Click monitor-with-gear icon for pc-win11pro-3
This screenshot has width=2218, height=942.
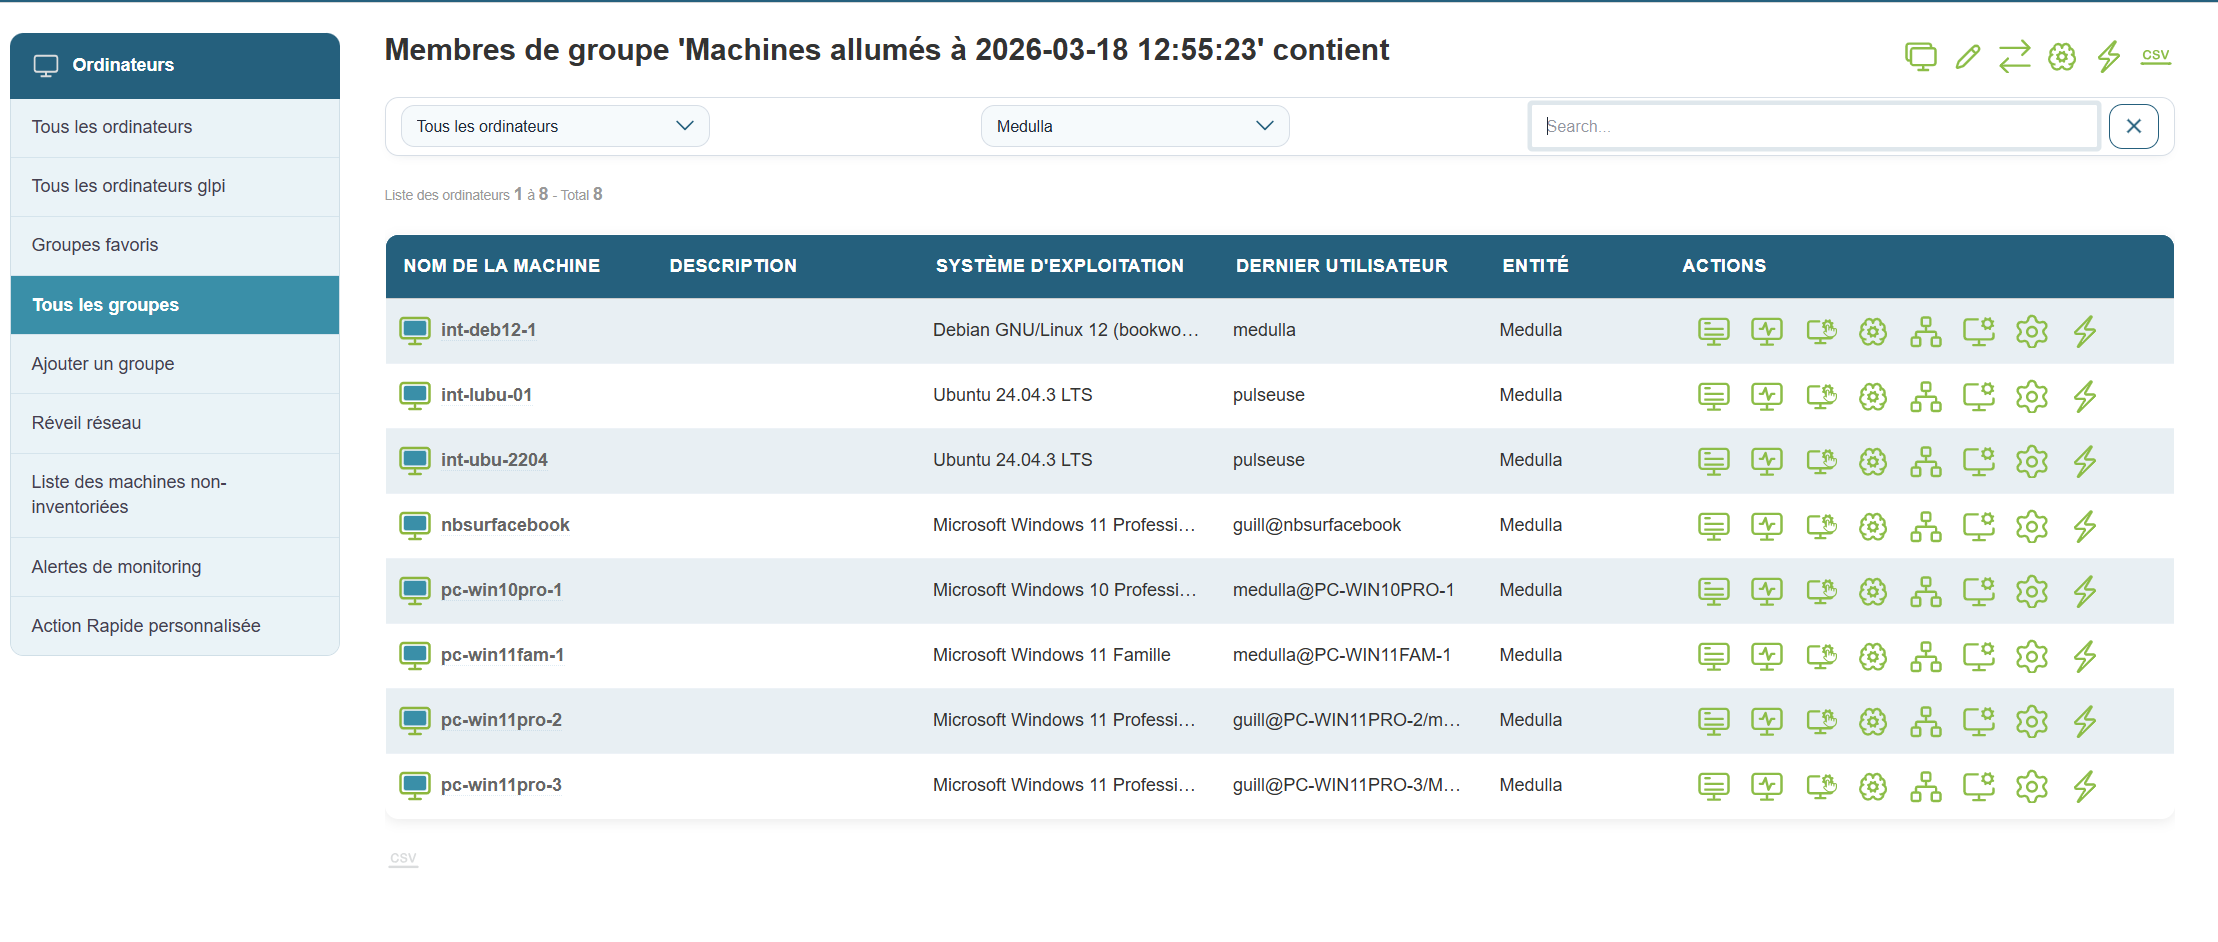1977,786
